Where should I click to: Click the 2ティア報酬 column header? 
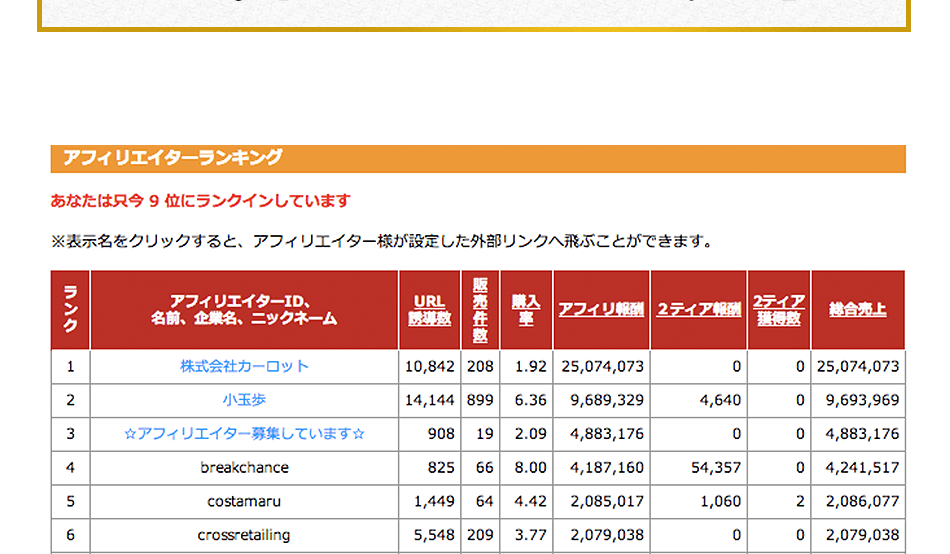(698, 310)
